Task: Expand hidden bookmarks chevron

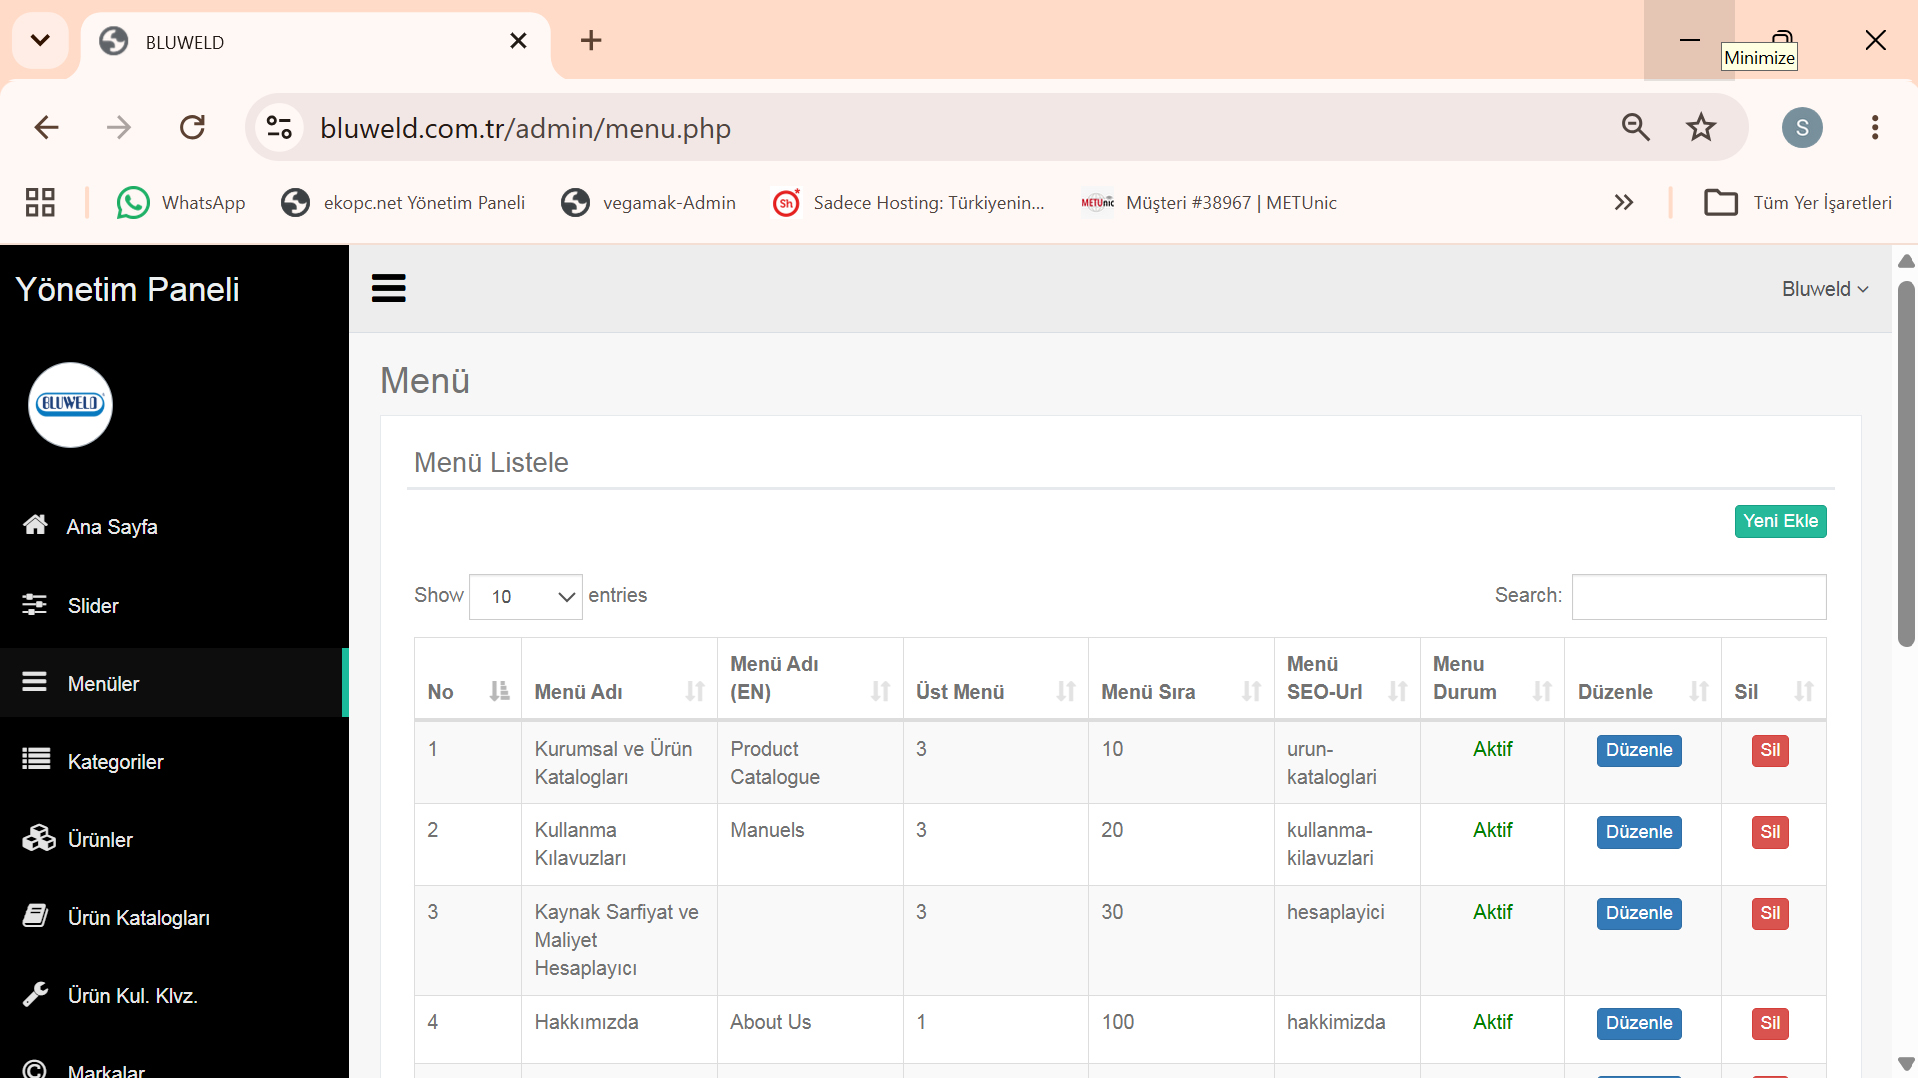Action: (1623, 202)
